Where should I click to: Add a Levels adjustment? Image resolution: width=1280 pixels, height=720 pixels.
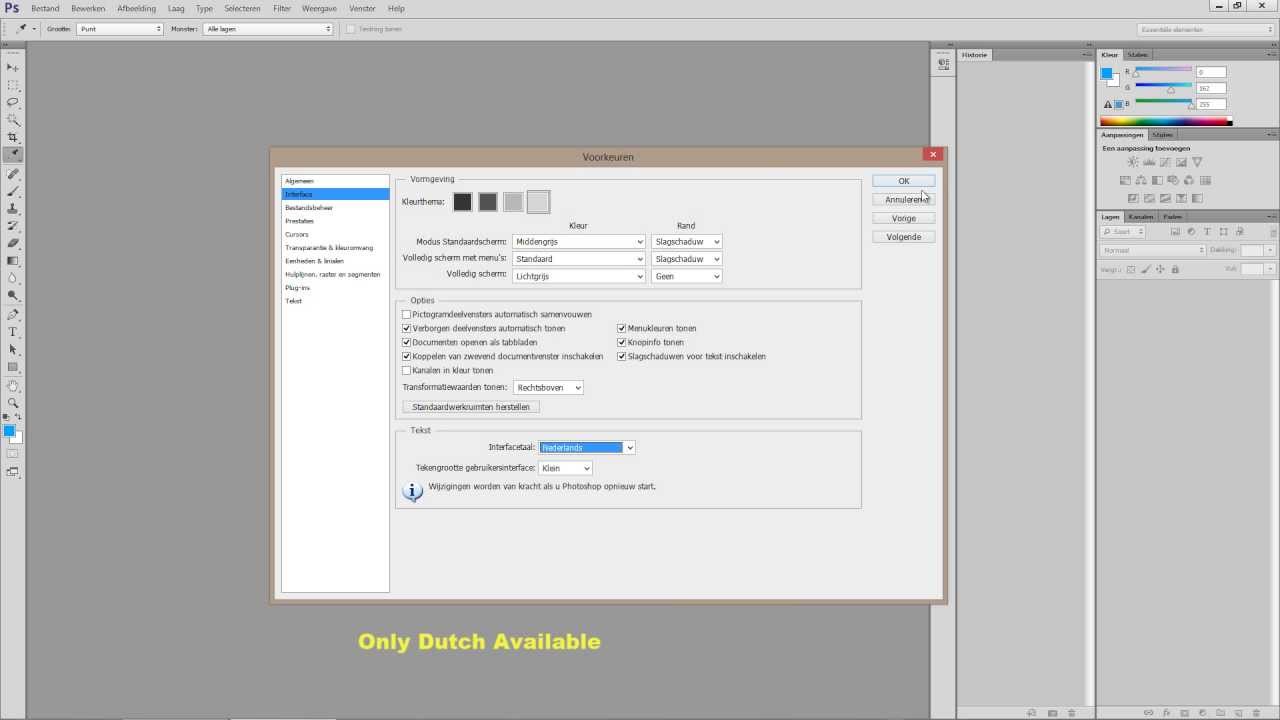click(x=1149, y=162)
